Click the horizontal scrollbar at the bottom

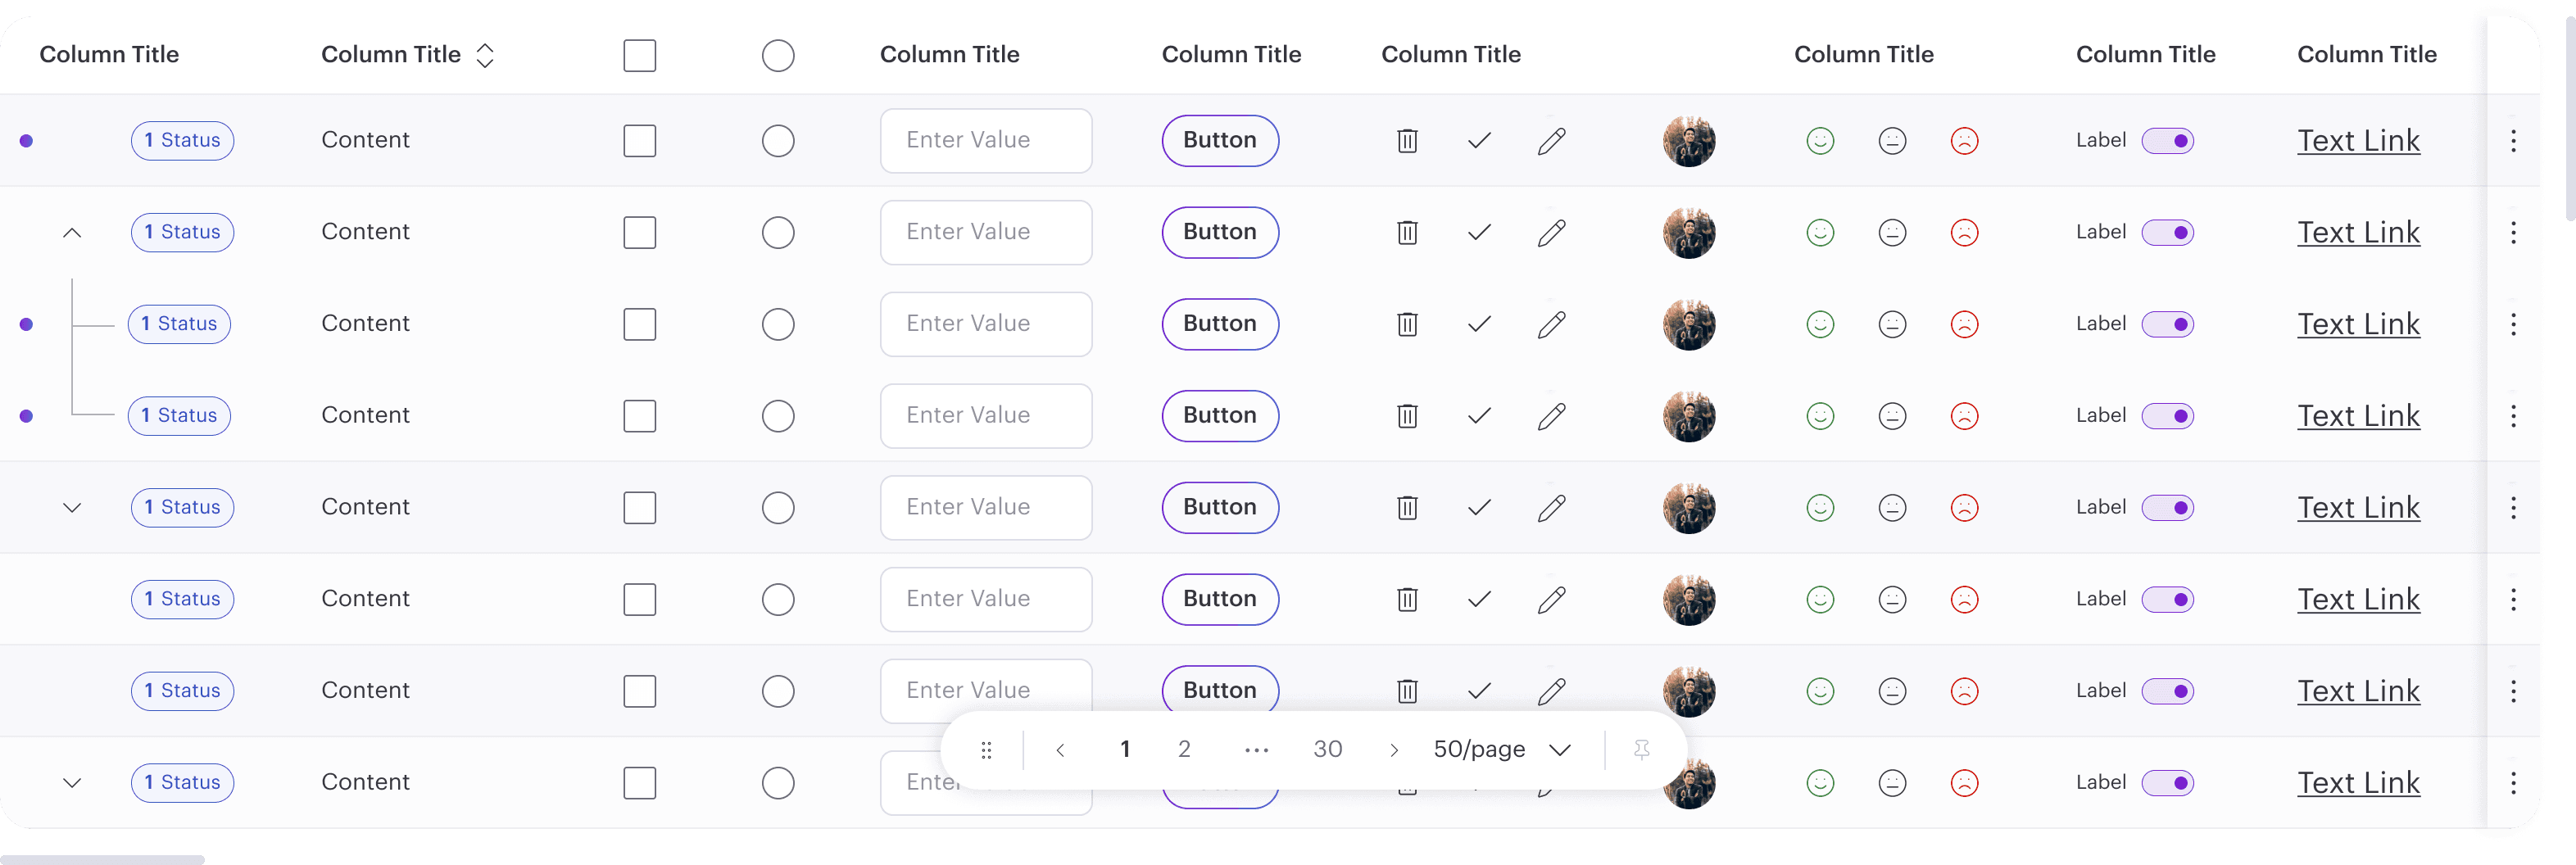coord(102,859)
